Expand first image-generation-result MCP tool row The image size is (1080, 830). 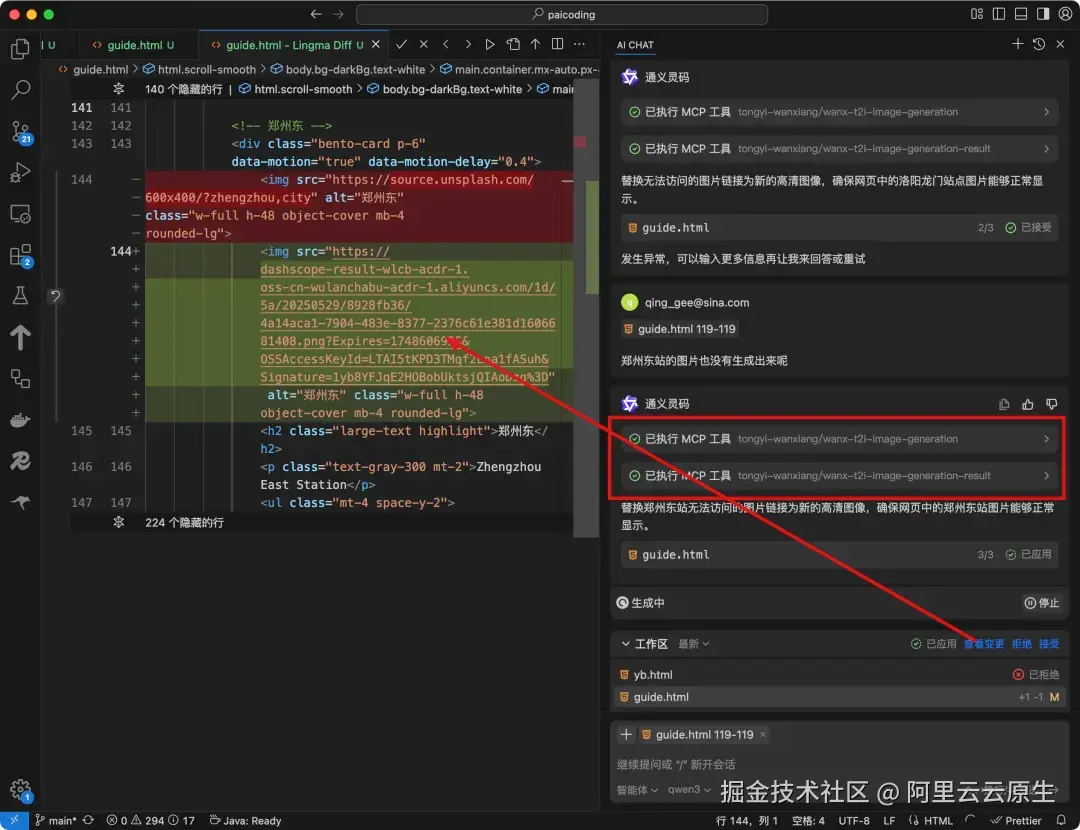[x=839, y=148]
